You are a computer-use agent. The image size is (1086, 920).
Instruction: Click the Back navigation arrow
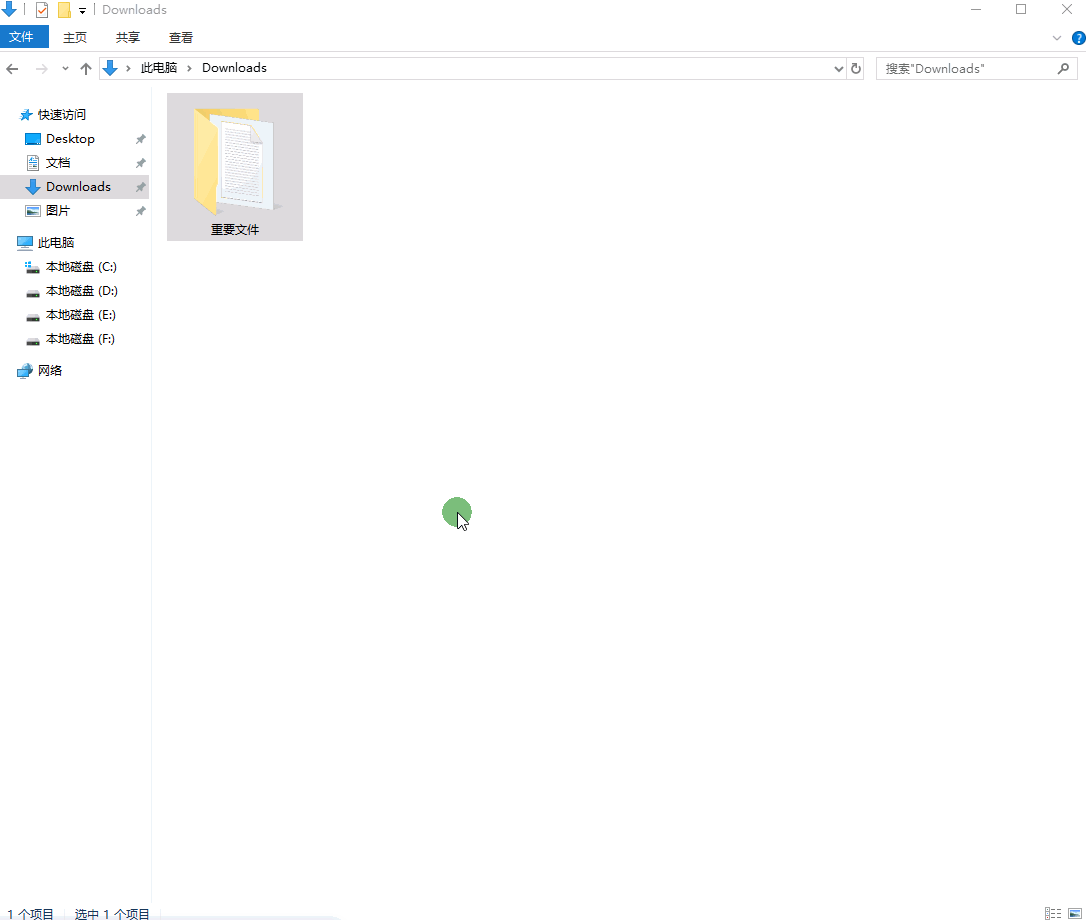[x=12, y=69]
